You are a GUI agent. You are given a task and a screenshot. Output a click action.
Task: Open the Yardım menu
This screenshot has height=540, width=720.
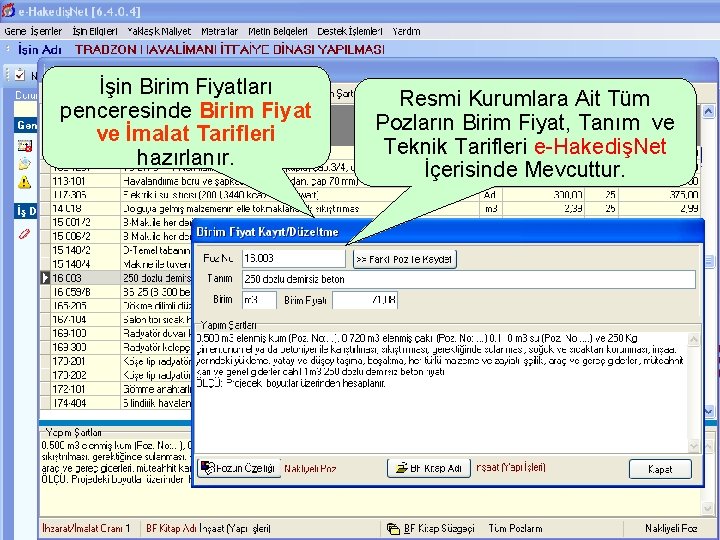point(406,31)
